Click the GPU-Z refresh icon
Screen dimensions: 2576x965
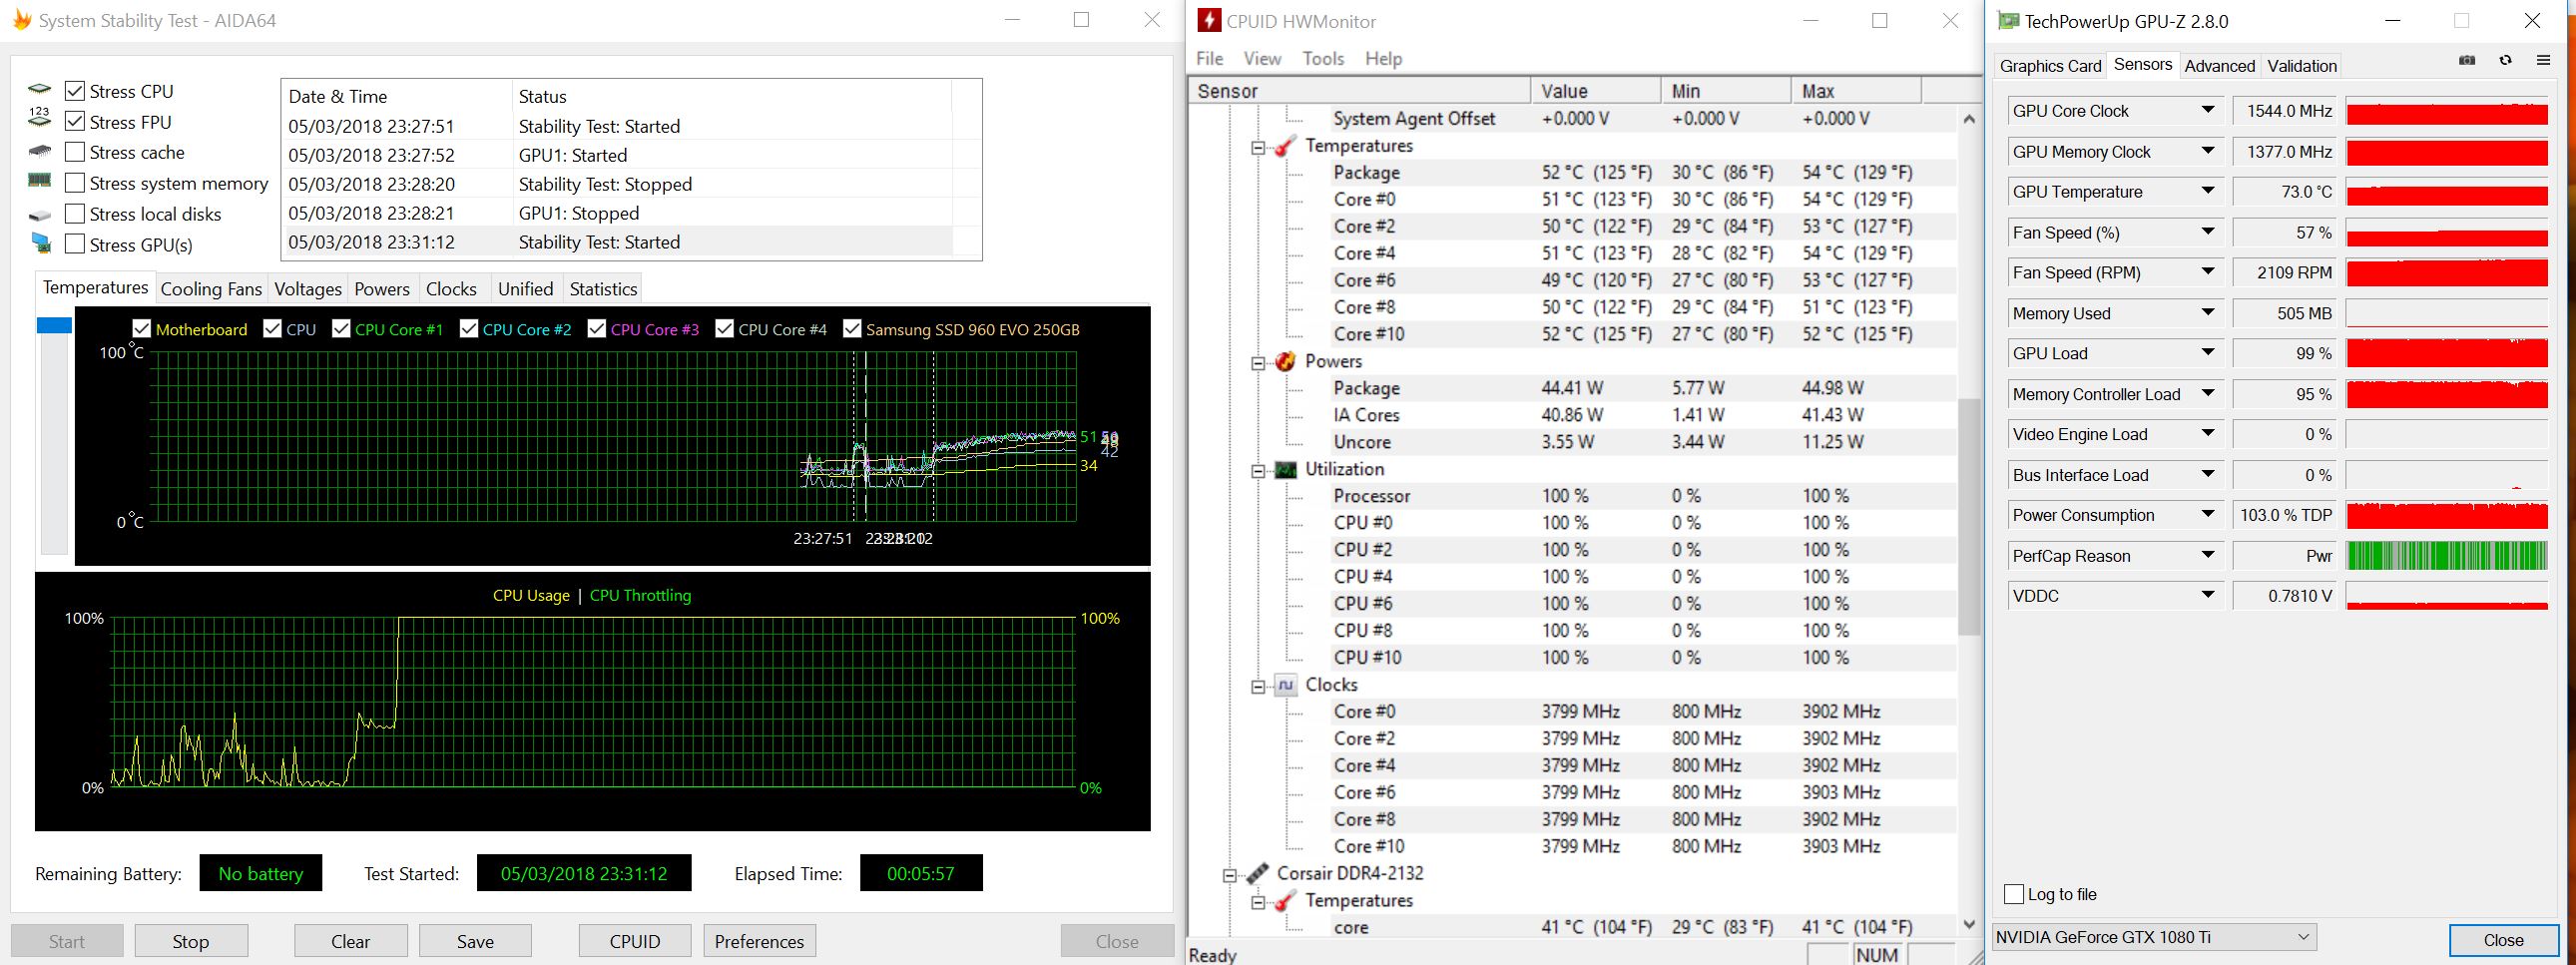pos(2505,61)
